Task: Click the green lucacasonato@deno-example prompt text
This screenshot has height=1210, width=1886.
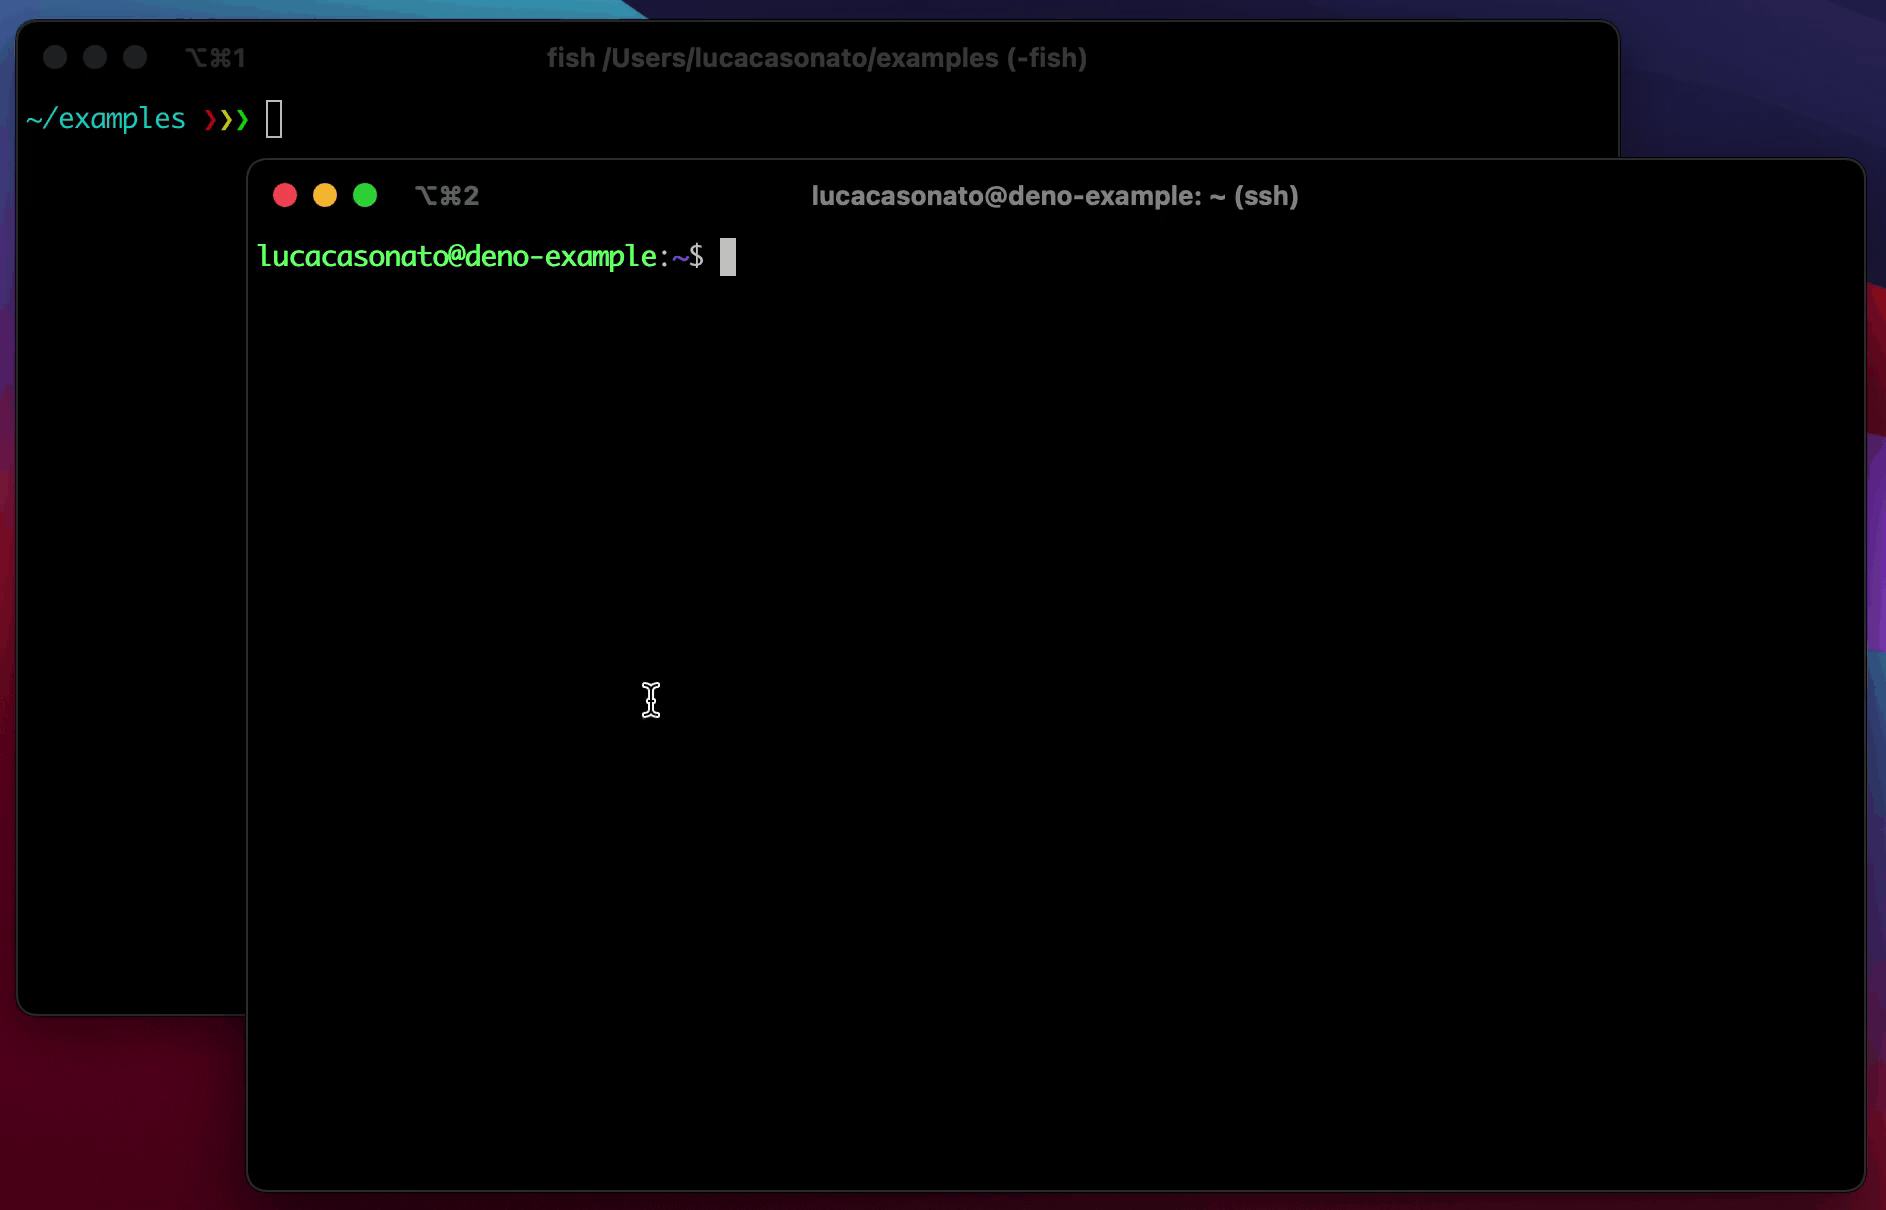Action: (456, 257)
